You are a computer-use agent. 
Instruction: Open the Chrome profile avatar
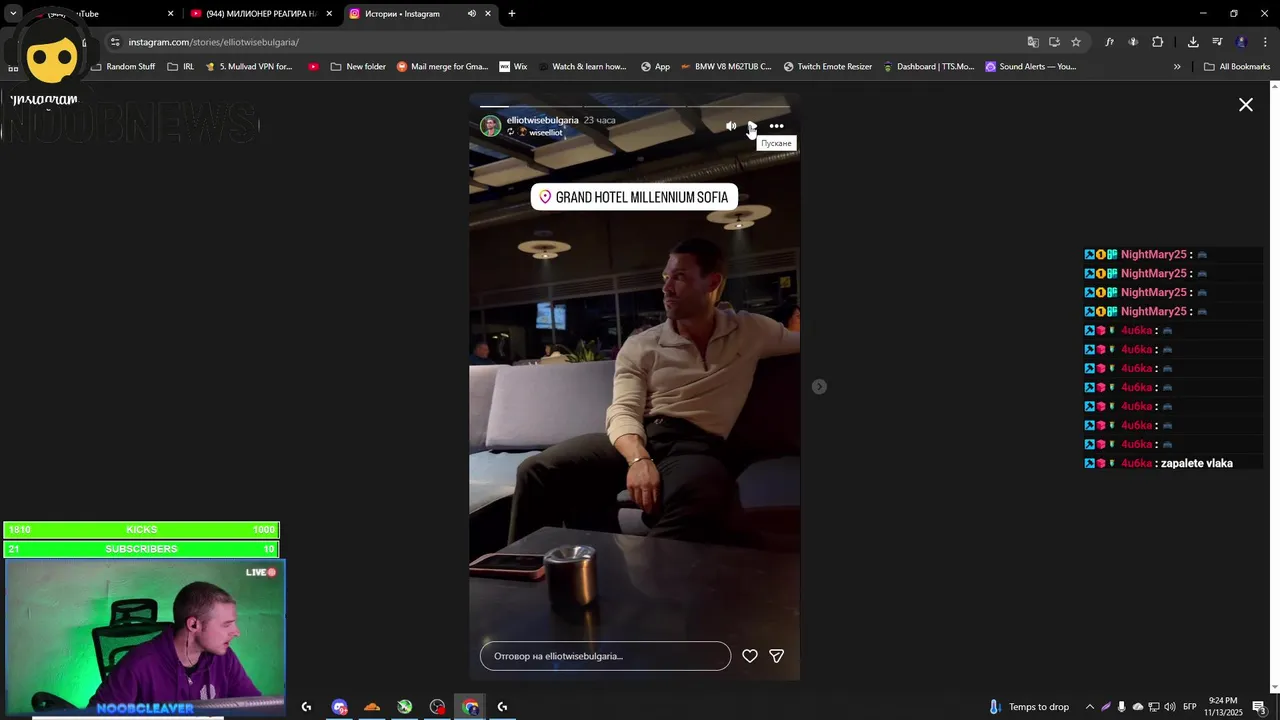click(x=1242, y=42)
